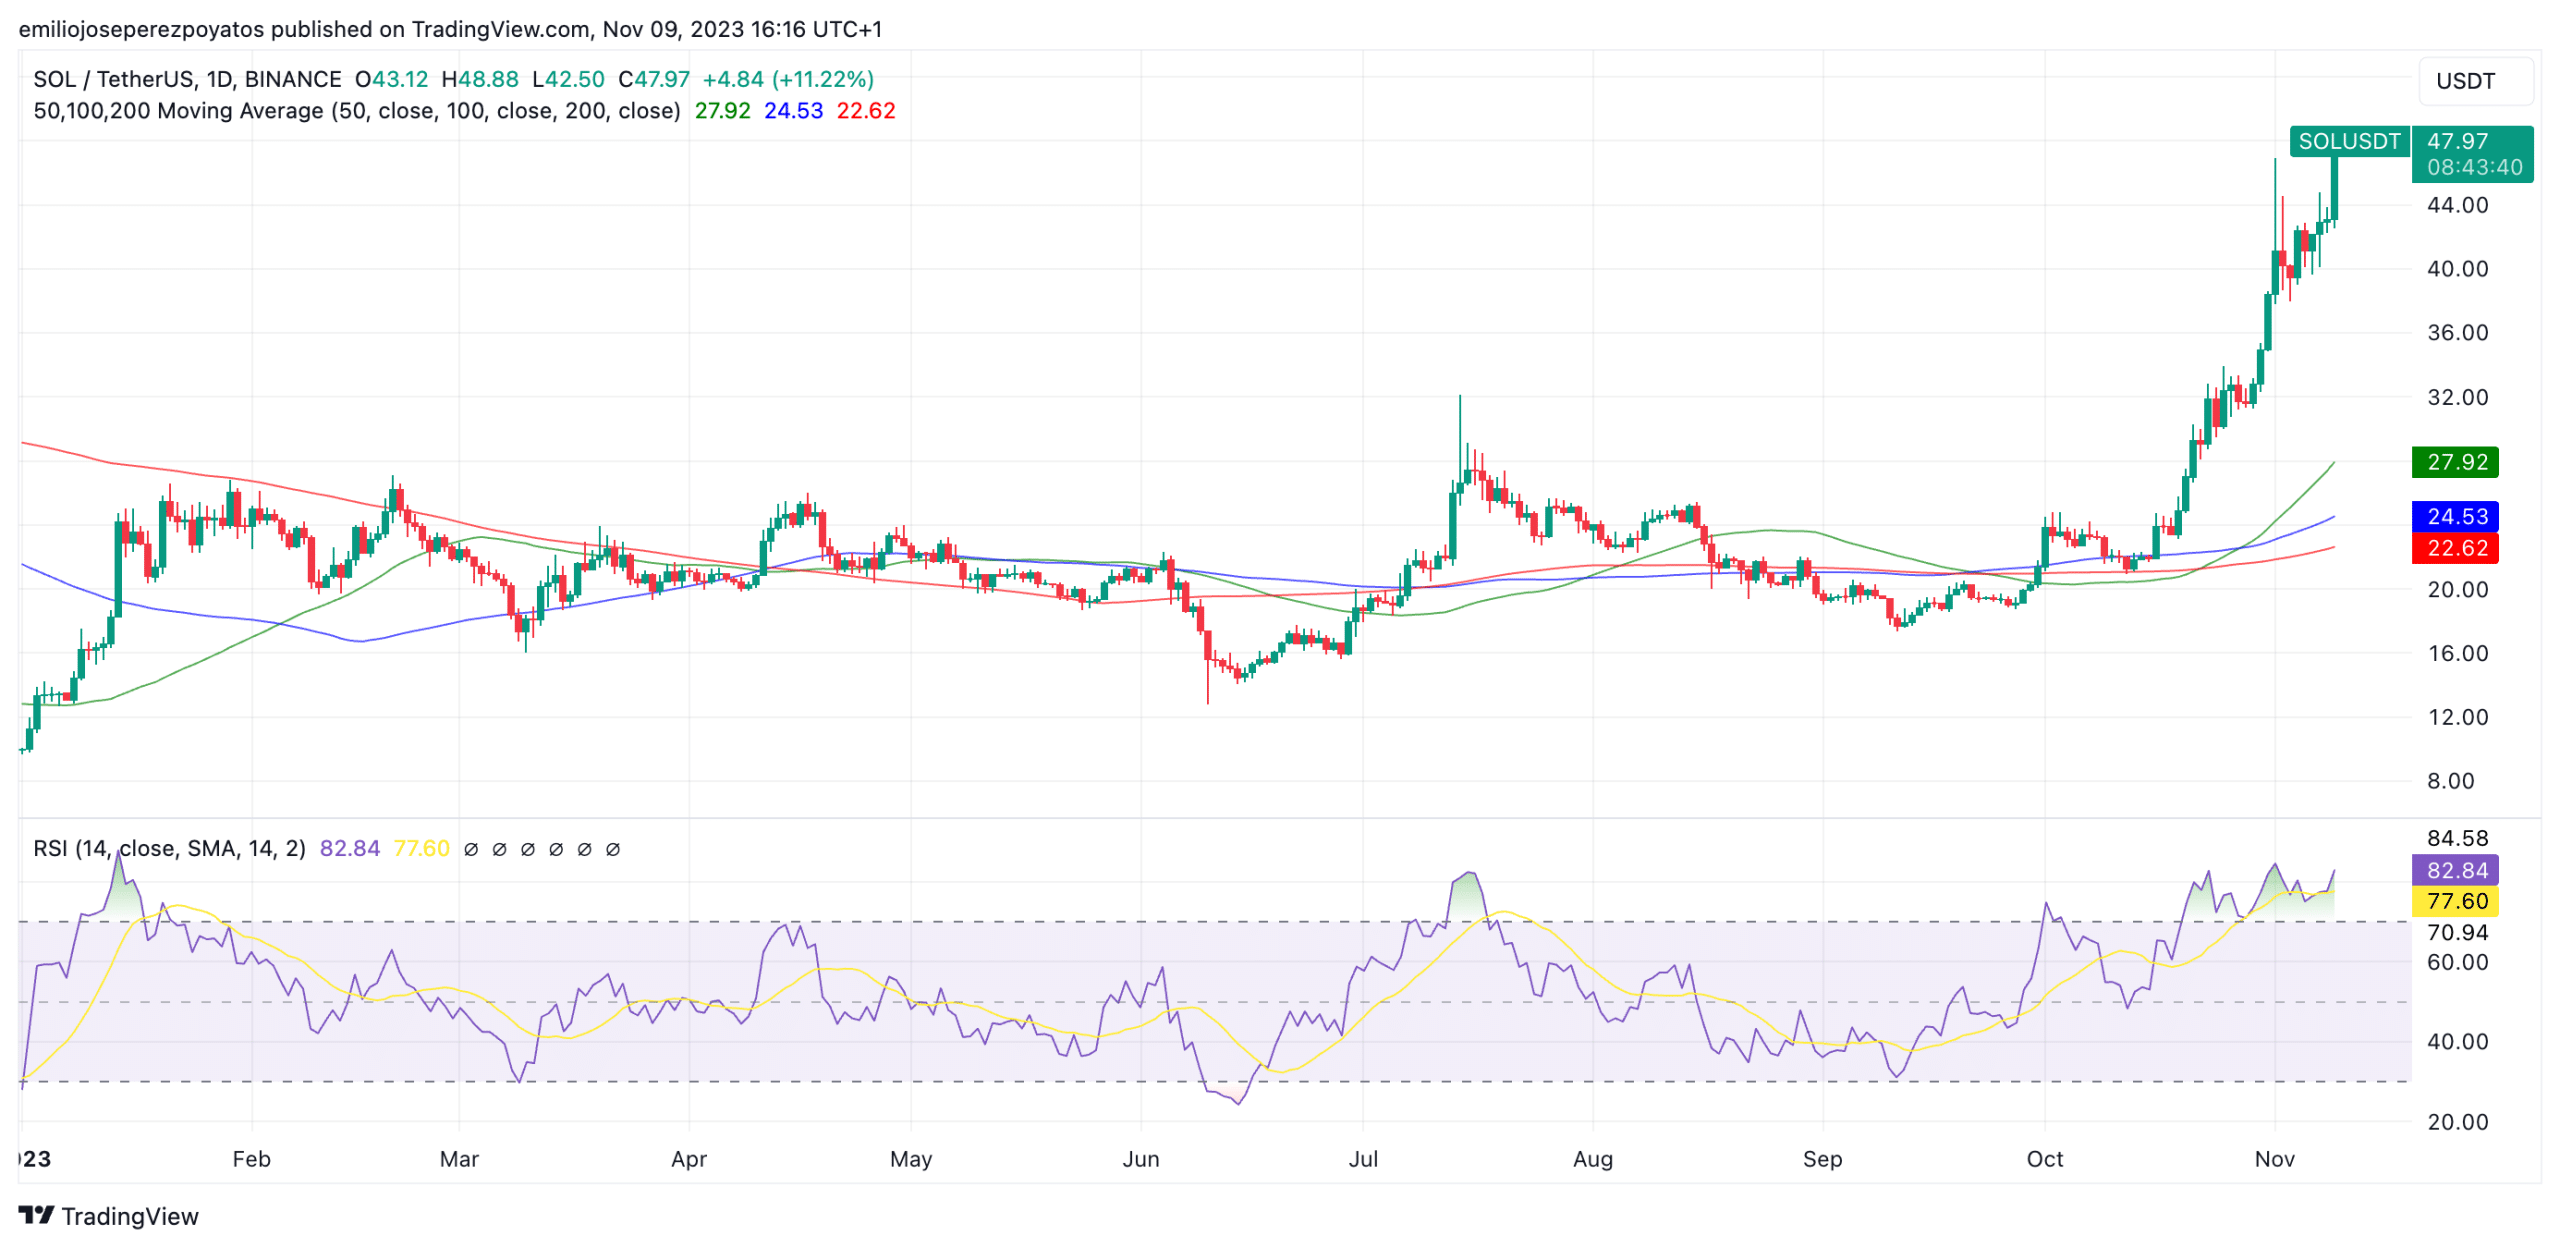Click the Nov label on time axis
The height and width of the screenshot is (1248, 2560).
point(2274,1160)
